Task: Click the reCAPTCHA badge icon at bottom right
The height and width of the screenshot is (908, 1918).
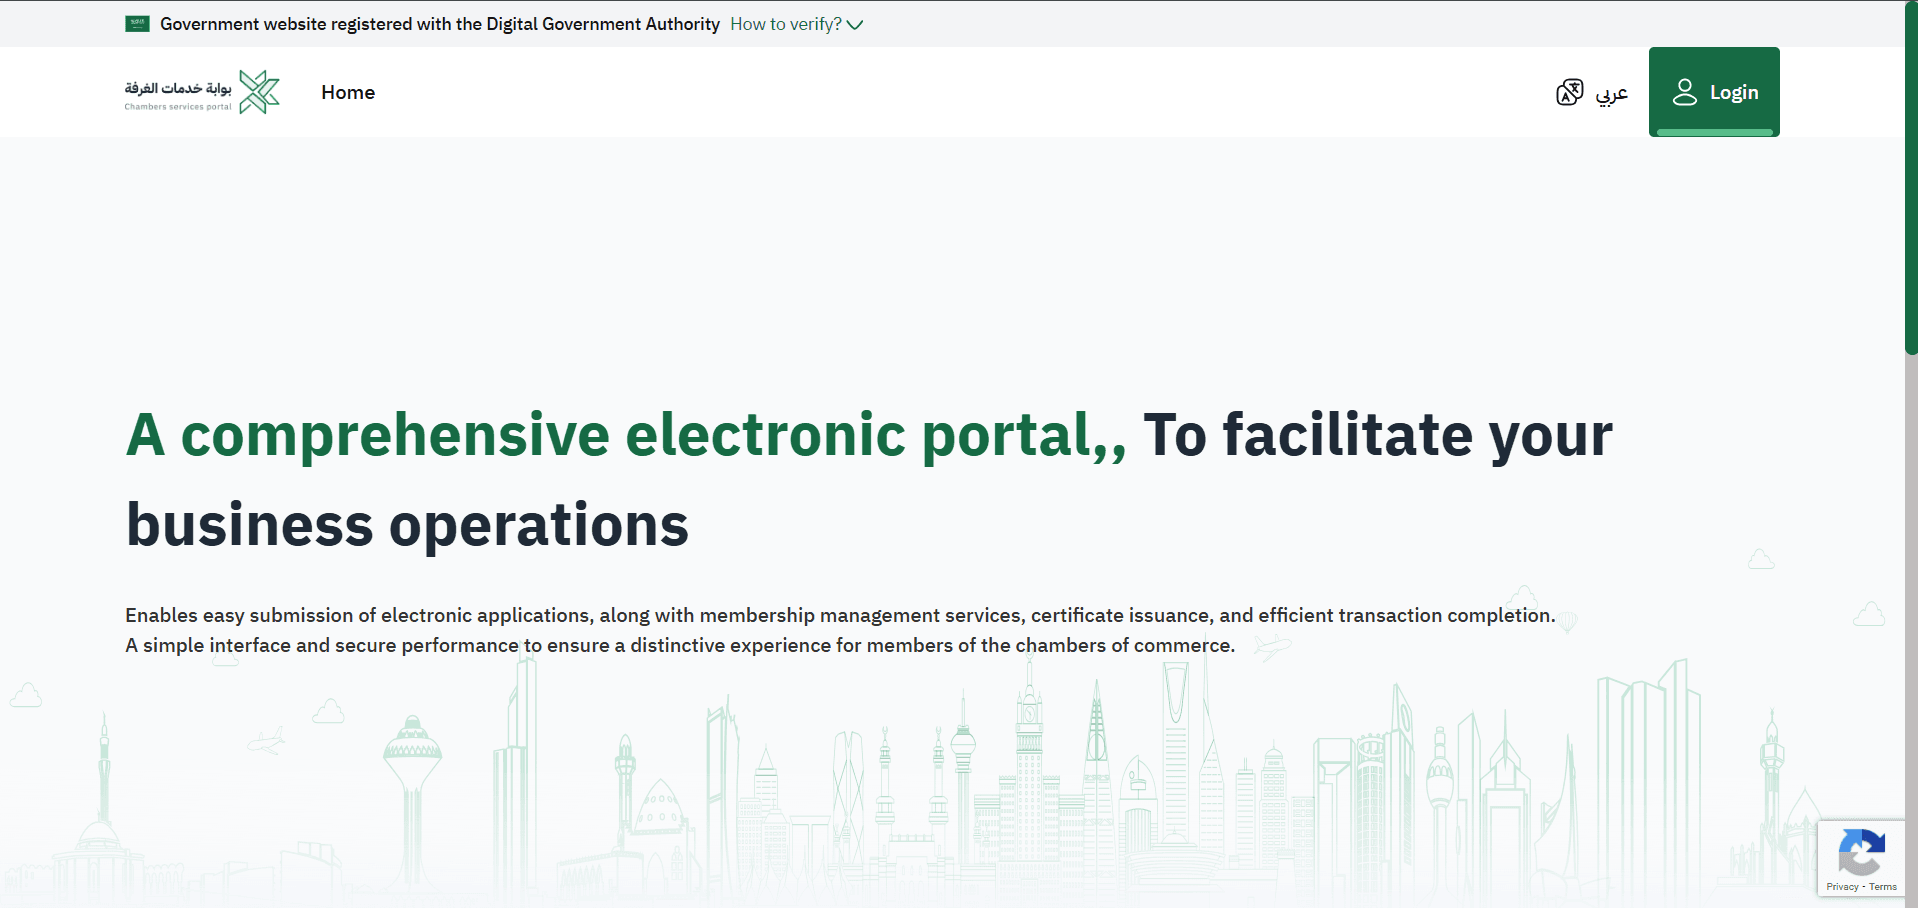Action: coord(1862,851)
